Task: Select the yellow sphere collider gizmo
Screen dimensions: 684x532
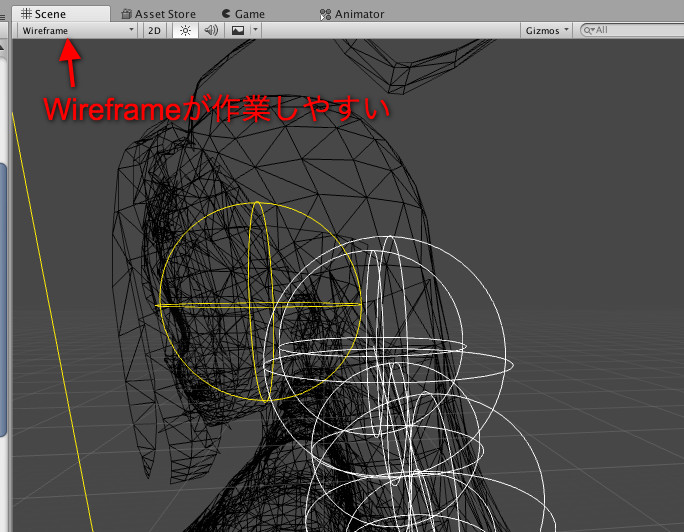Action: click(x=260, y=301)
